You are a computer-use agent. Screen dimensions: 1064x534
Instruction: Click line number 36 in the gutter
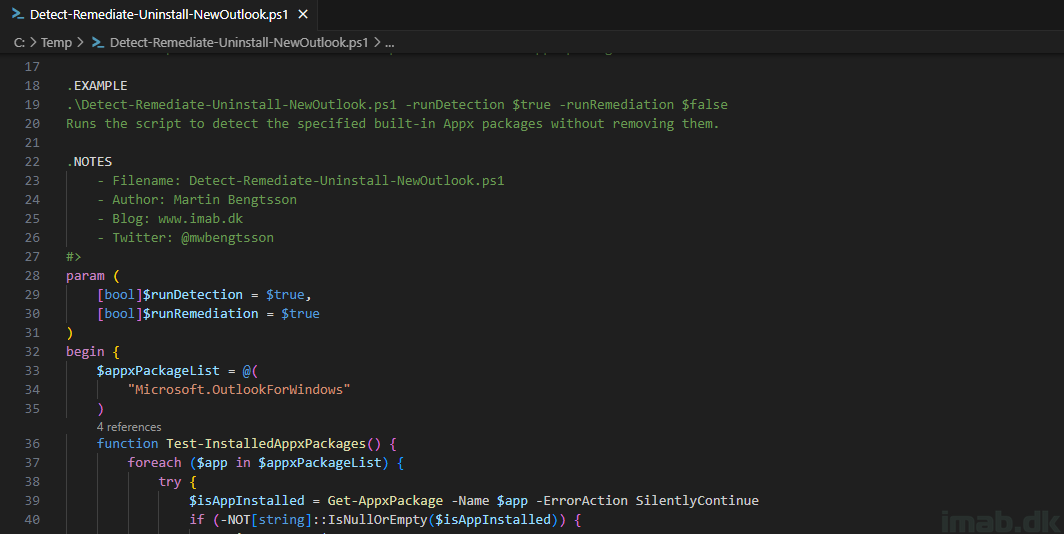coord(32,443)
